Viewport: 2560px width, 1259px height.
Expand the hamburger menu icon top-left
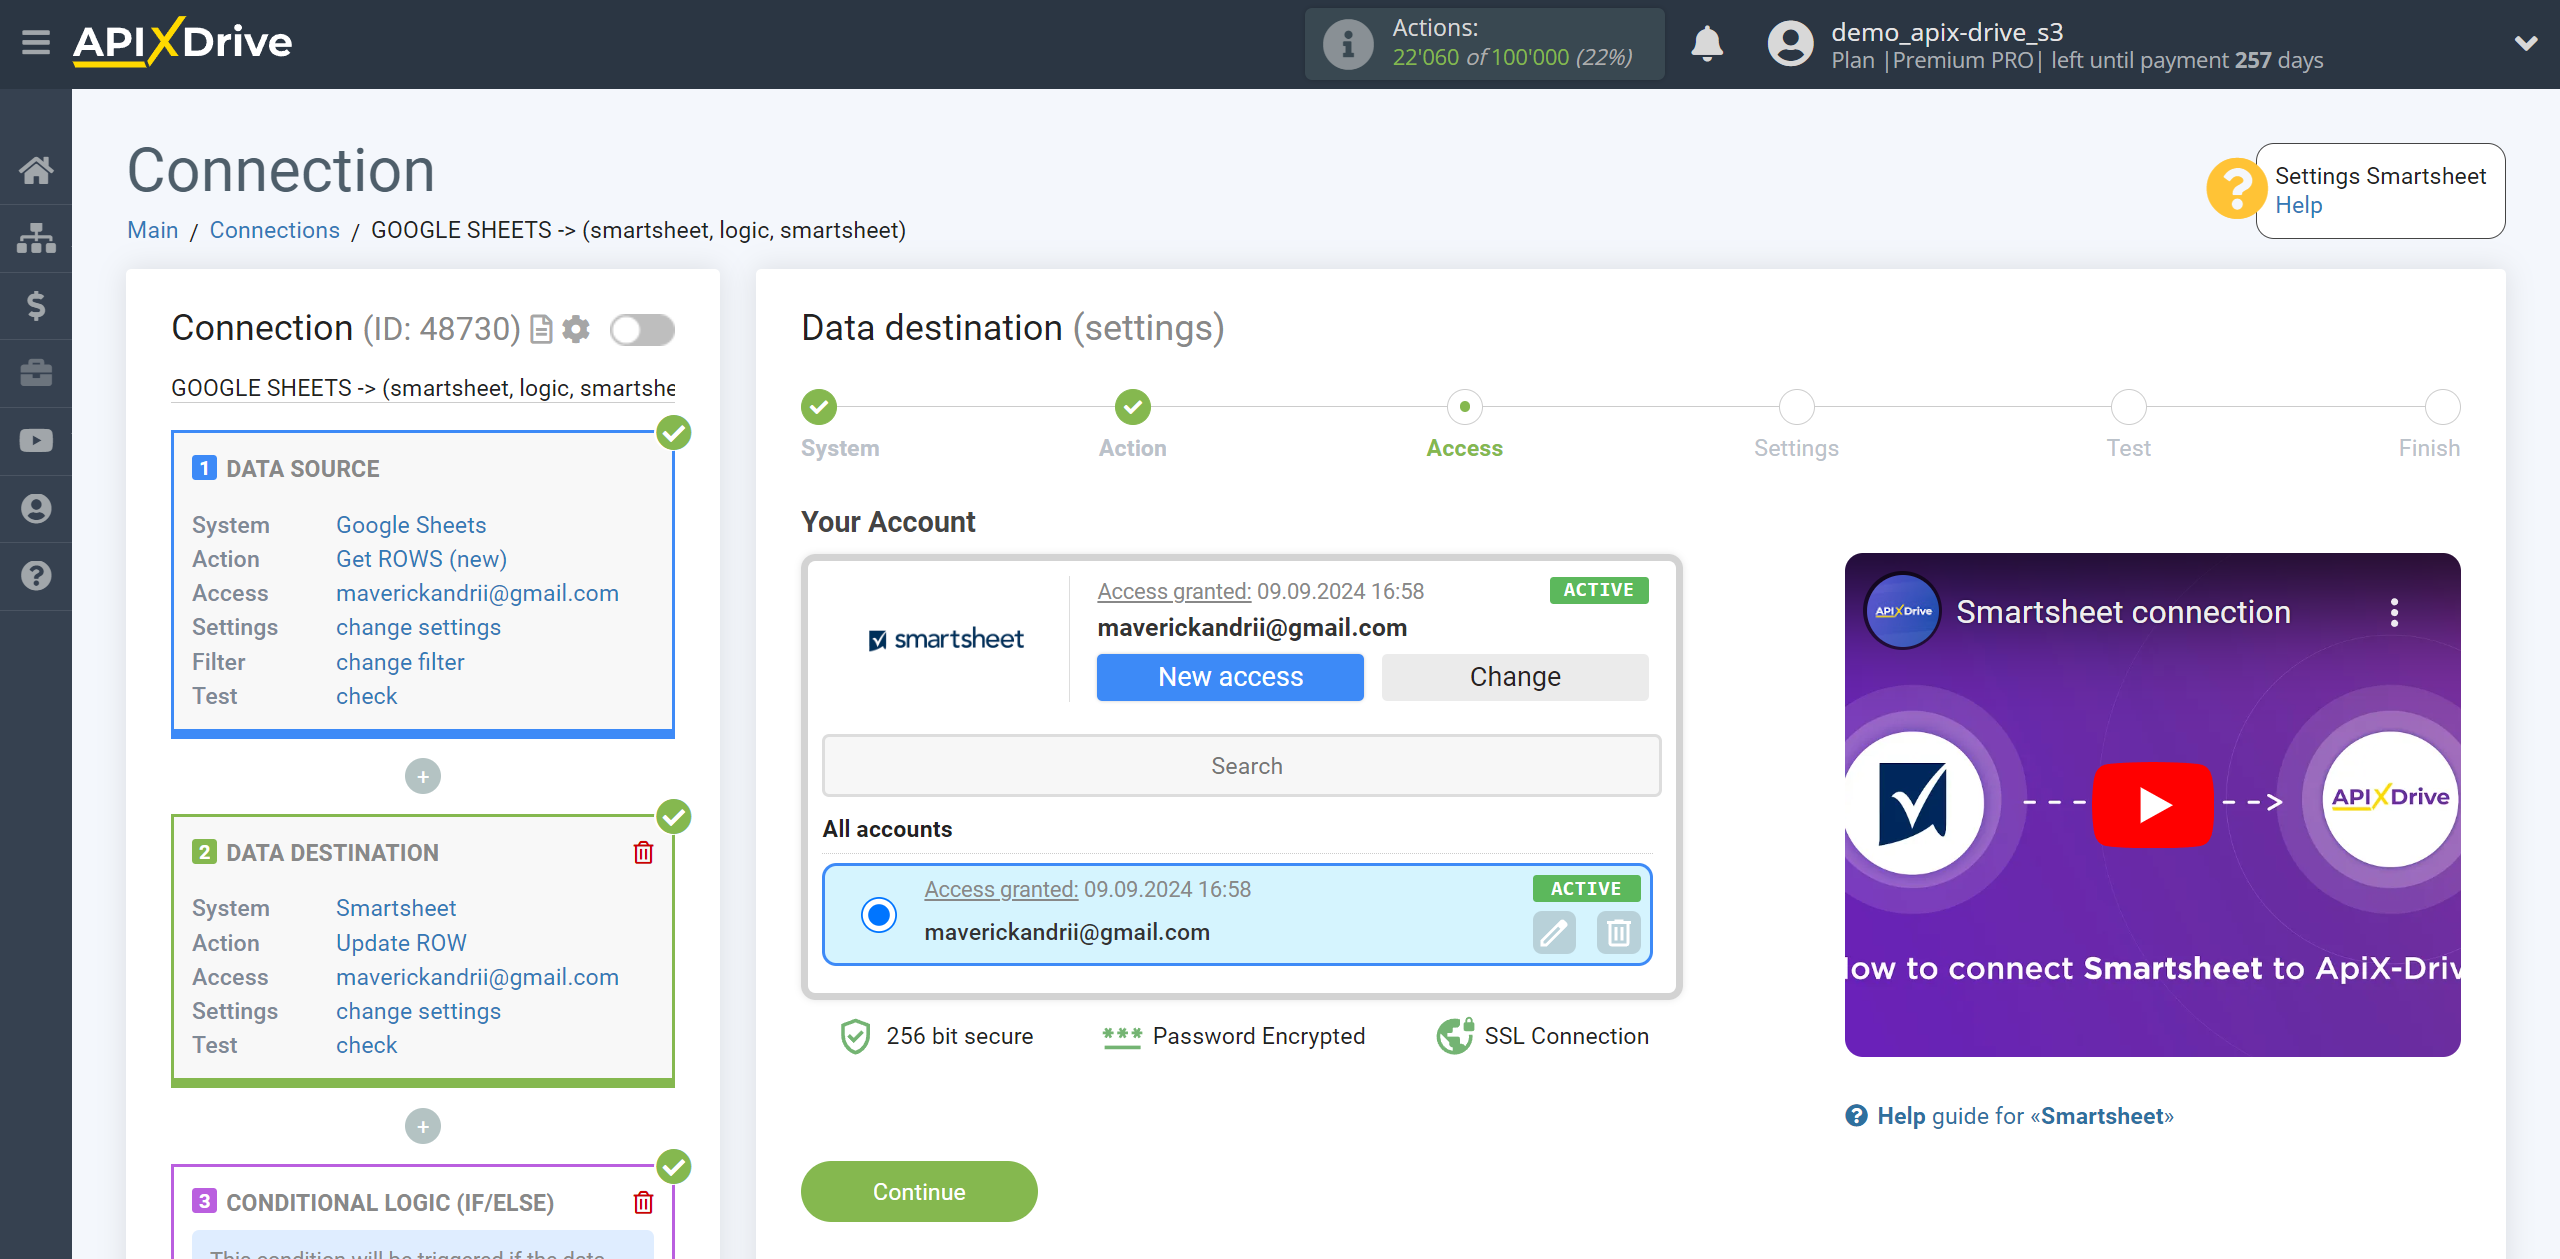pyautogui.click(x=34, y=42)
